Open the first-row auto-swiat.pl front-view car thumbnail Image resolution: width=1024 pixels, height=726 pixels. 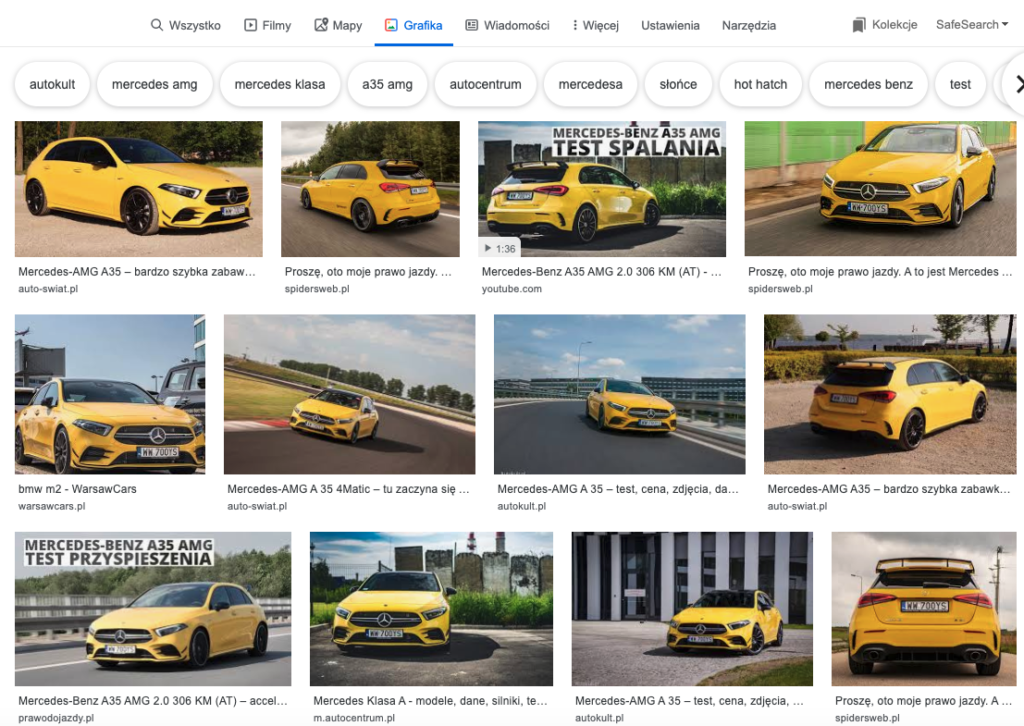click(x=138, y=189)
